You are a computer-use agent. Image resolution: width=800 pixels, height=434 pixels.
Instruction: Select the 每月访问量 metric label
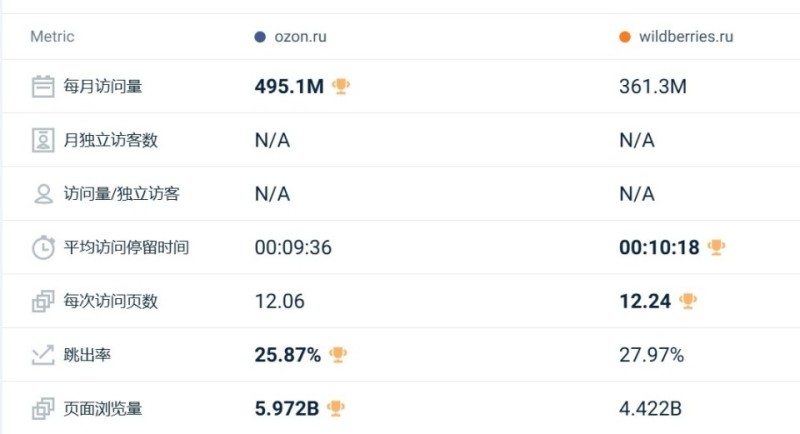tap(103, 86)
